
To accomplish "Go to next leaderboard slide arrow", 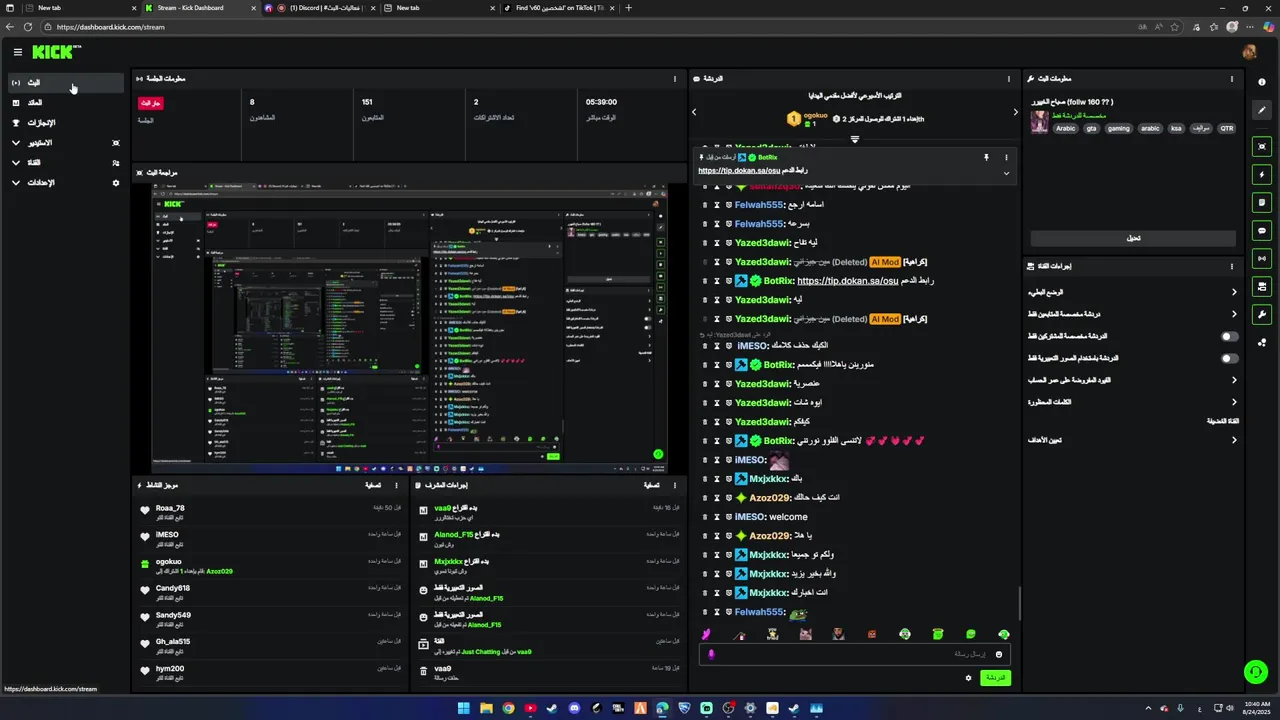I will 1015,112.
